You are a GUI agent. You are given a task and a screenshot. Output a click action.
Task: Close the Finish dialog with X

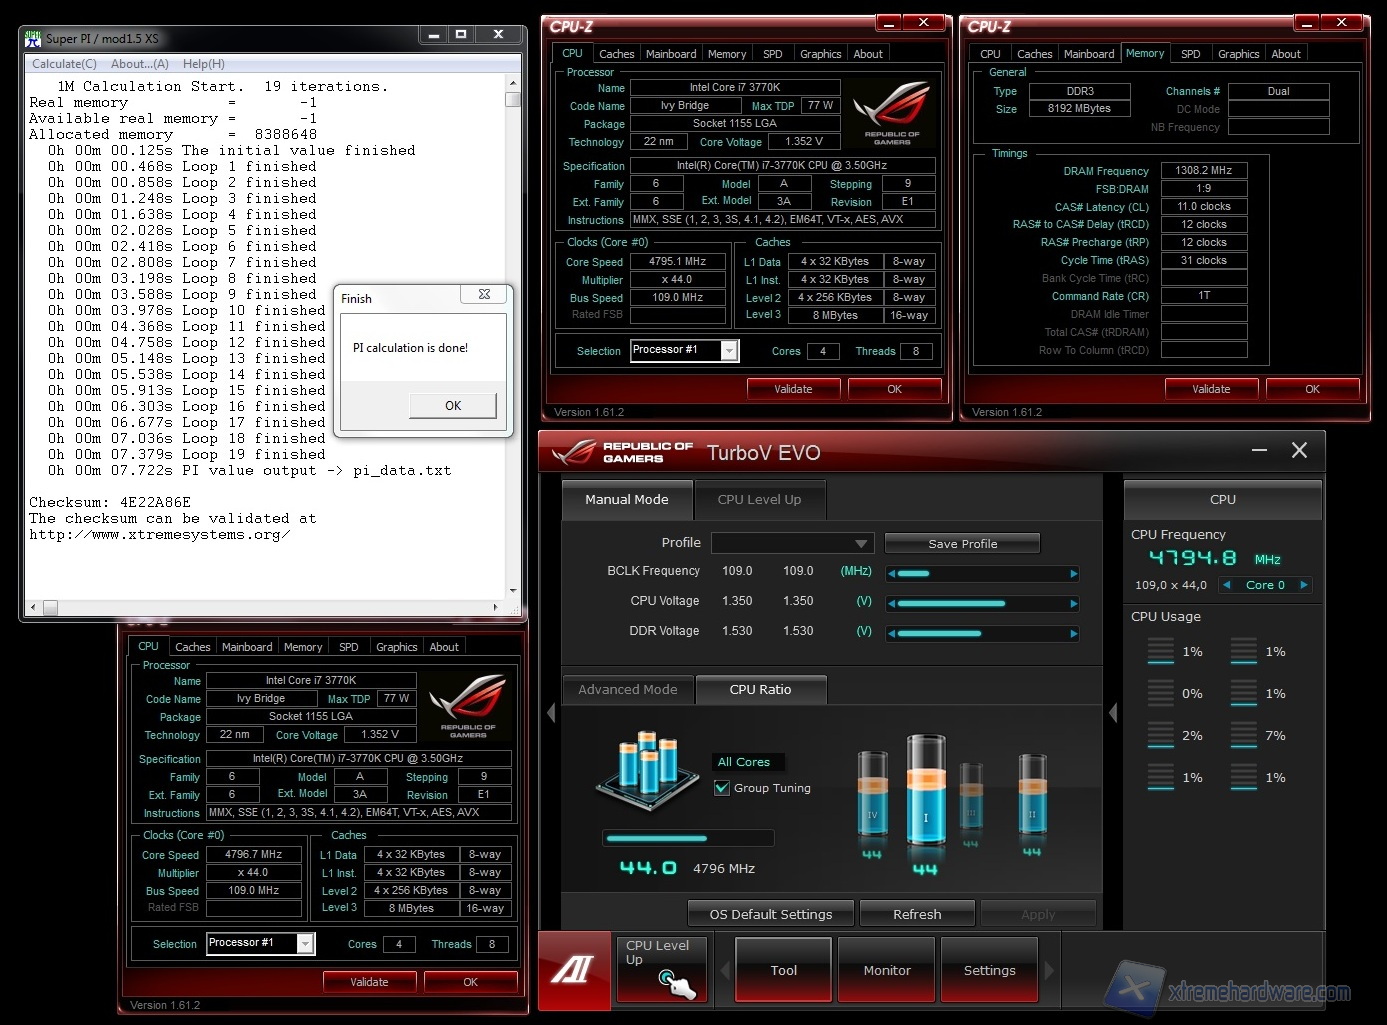484,295
